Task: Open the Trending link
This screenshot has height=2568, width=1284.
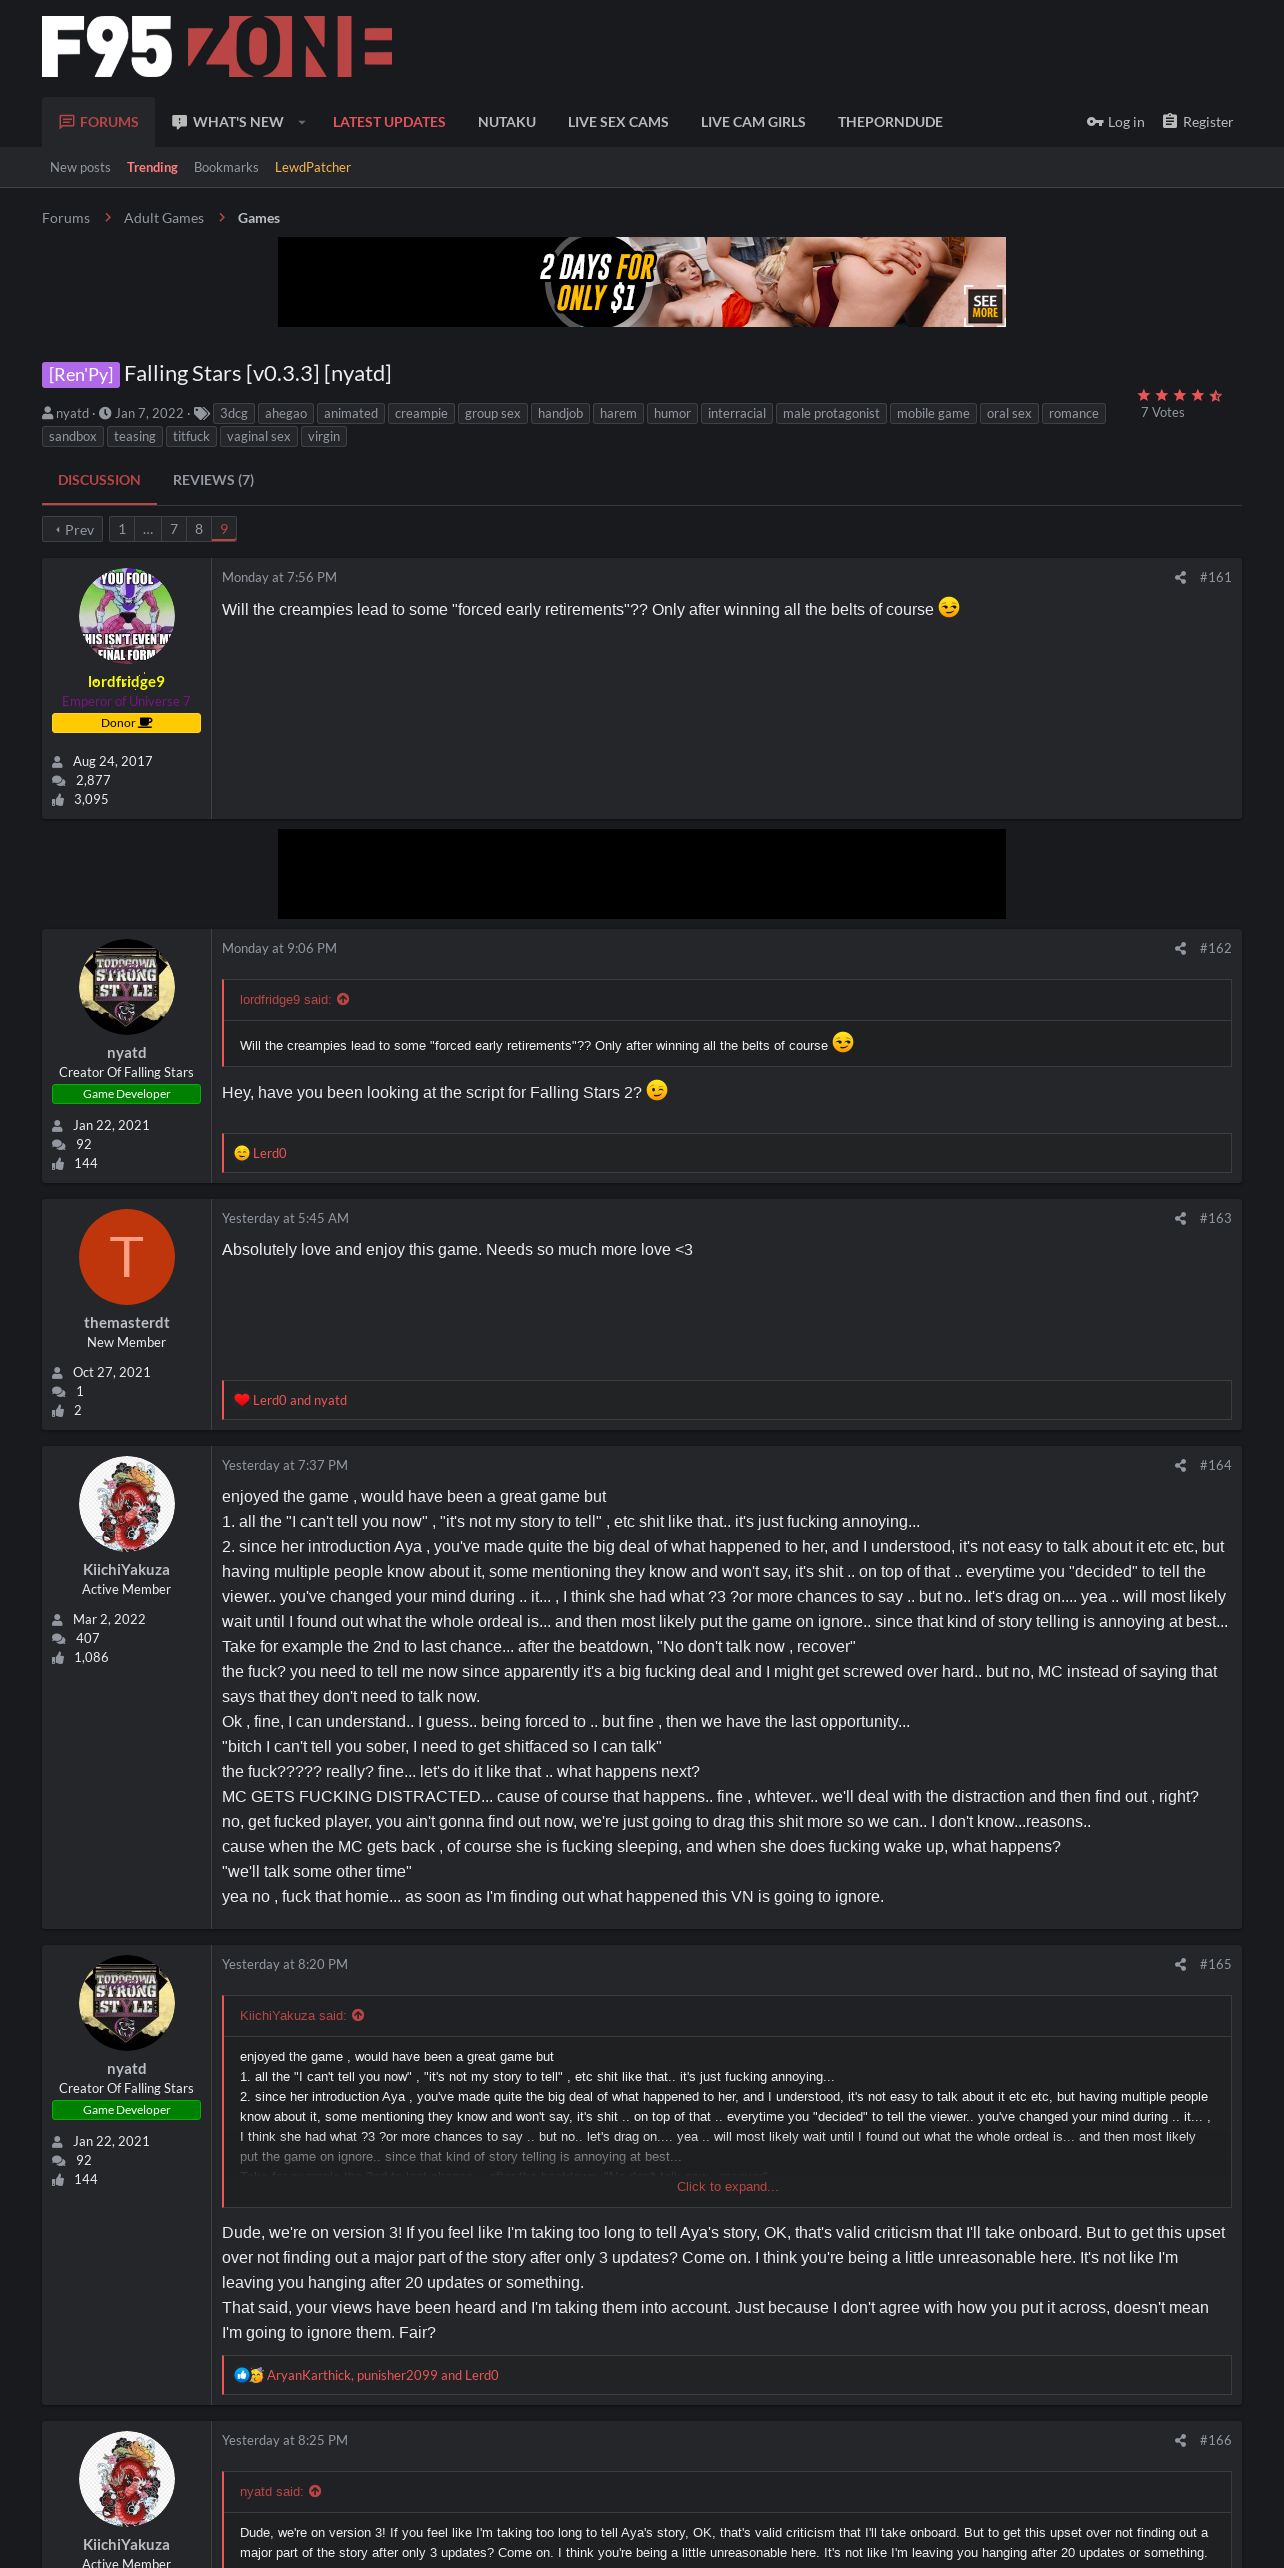Action: pos(152,167)
